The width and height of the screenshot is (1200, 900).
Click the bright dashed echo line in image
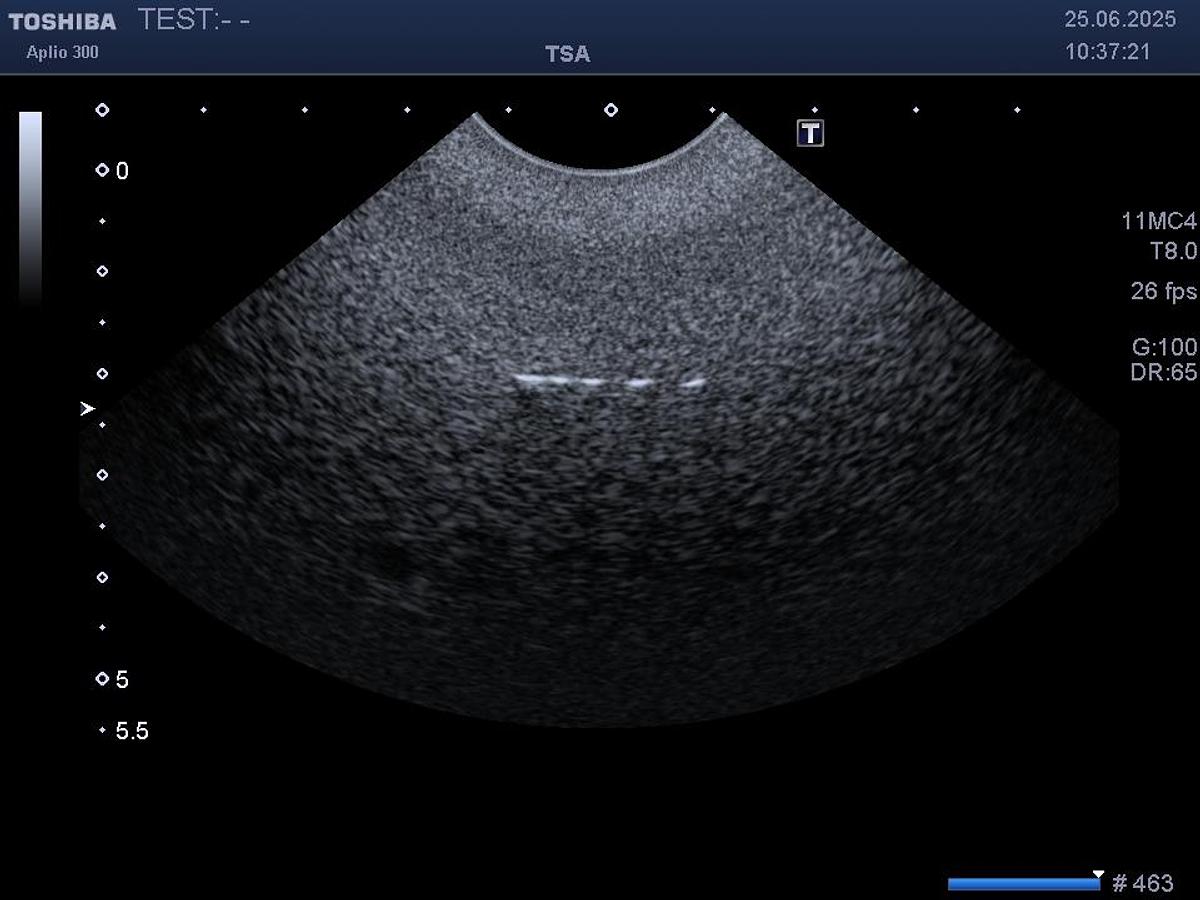608,382
